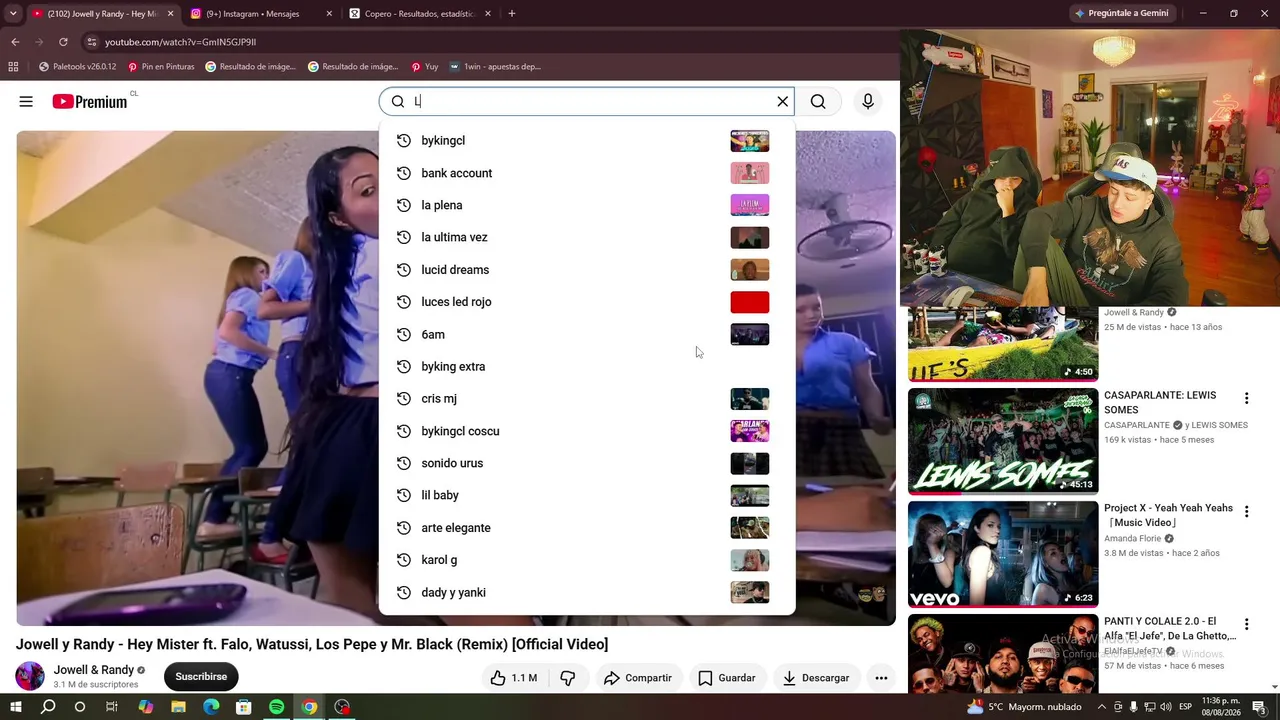Go to YouTube Premium home logo
The image size is (1280, 720).
[90, 101]
